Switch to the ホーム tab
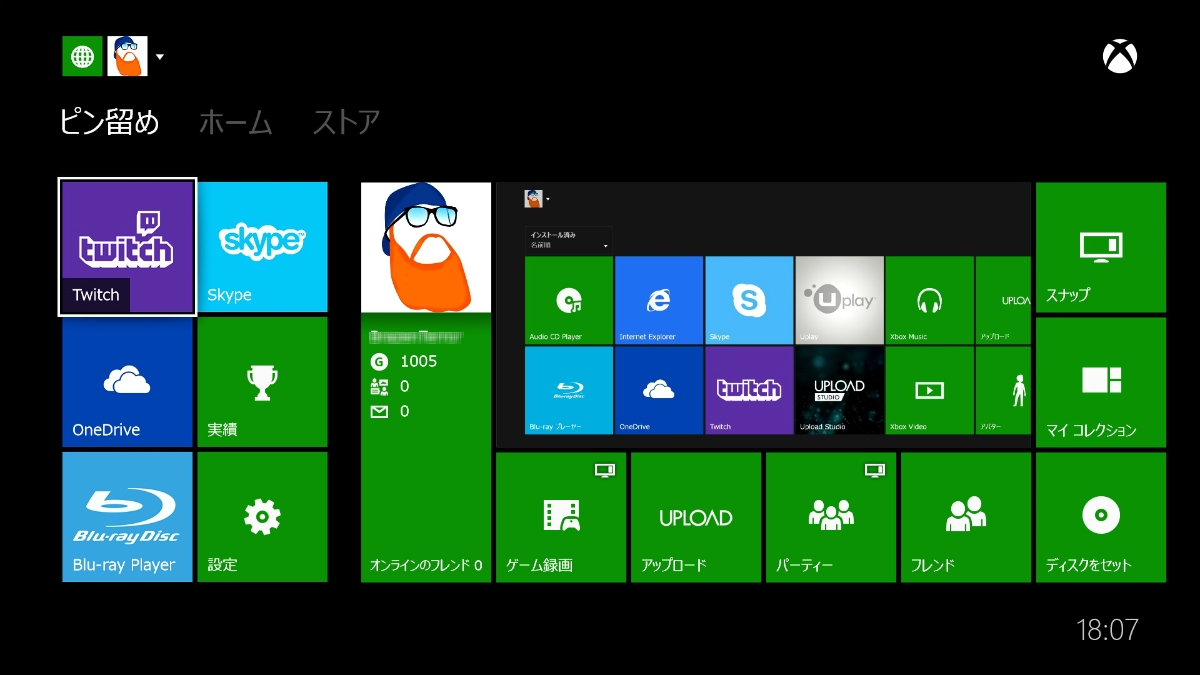 [235, 123]
